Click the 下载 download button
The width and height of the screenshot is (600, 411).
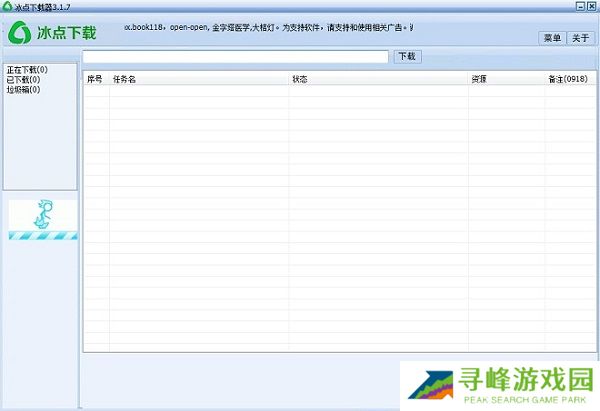click(x=407, y=57)
